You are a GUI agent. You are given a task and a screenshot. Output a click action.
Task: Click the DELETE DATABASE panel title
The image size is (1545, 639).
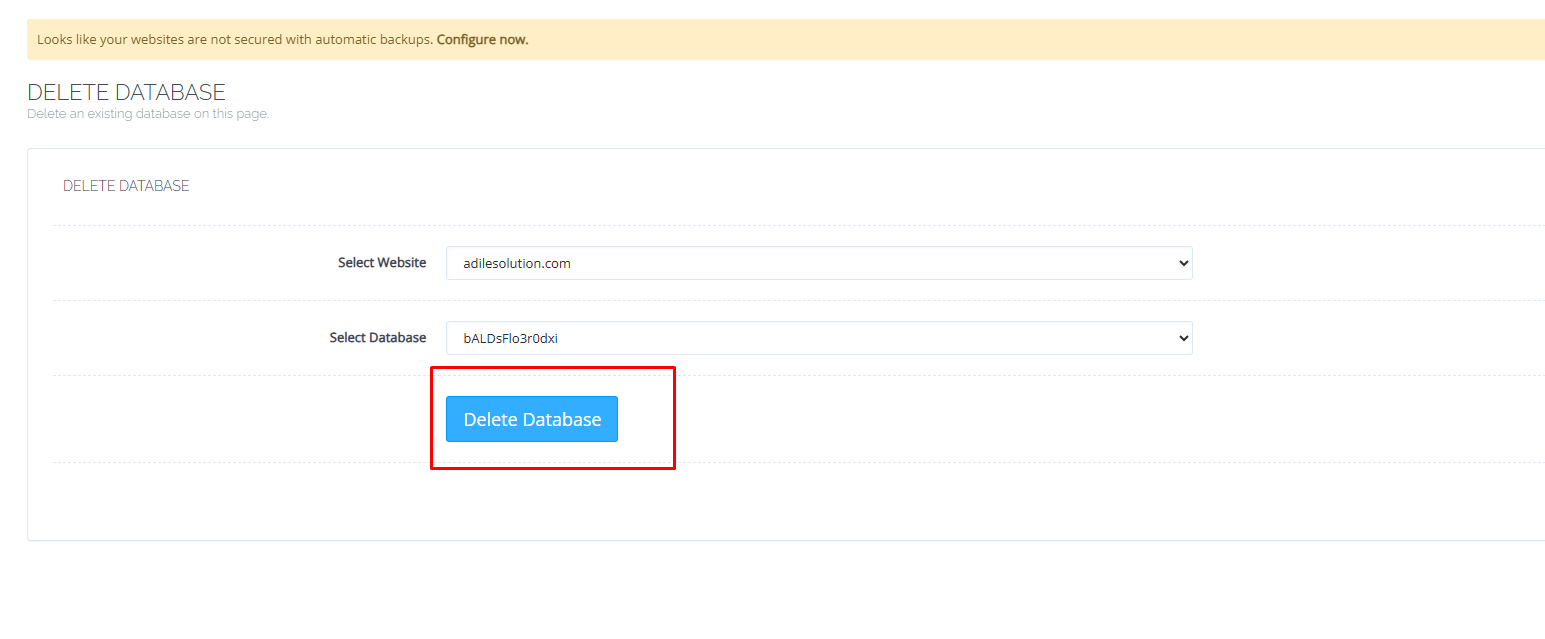point(126,186)
